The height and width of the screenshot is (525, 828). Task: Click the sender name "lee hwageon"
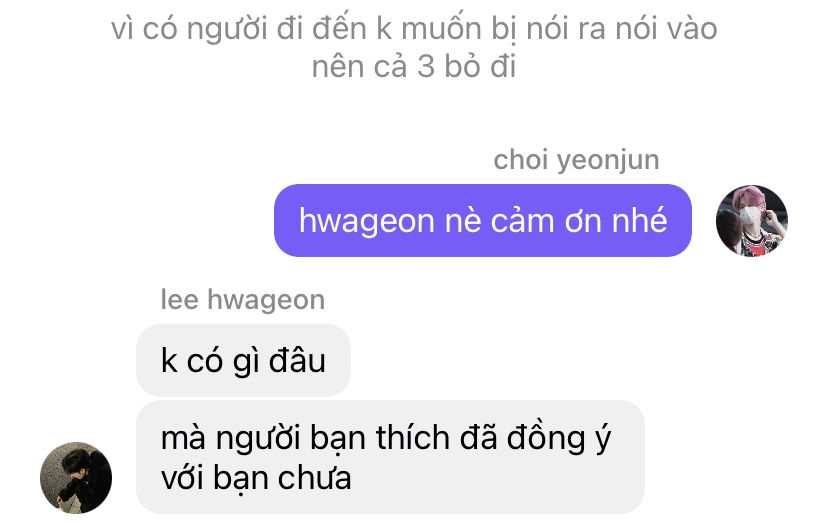pyautogui.click(x=243, y=299)
